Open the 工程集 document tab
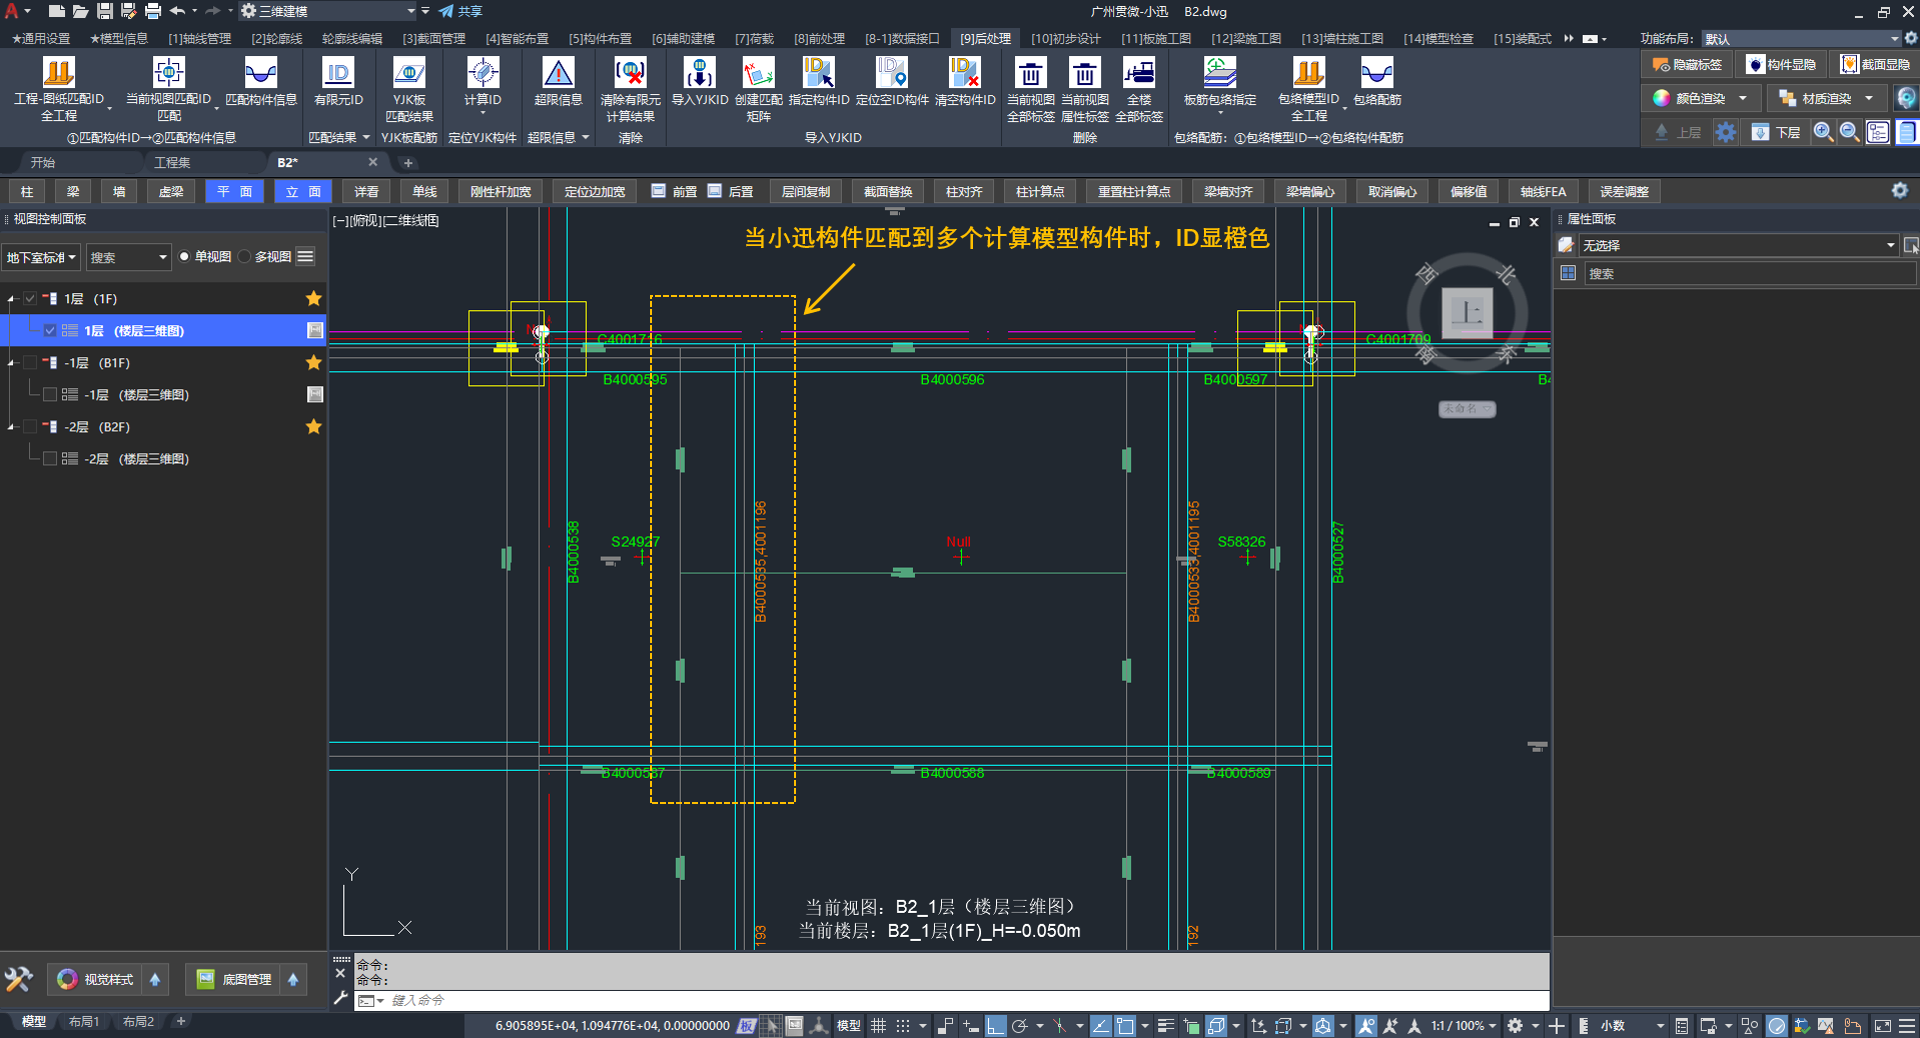Viewport: 1920px width, 1038px height. 172,162
